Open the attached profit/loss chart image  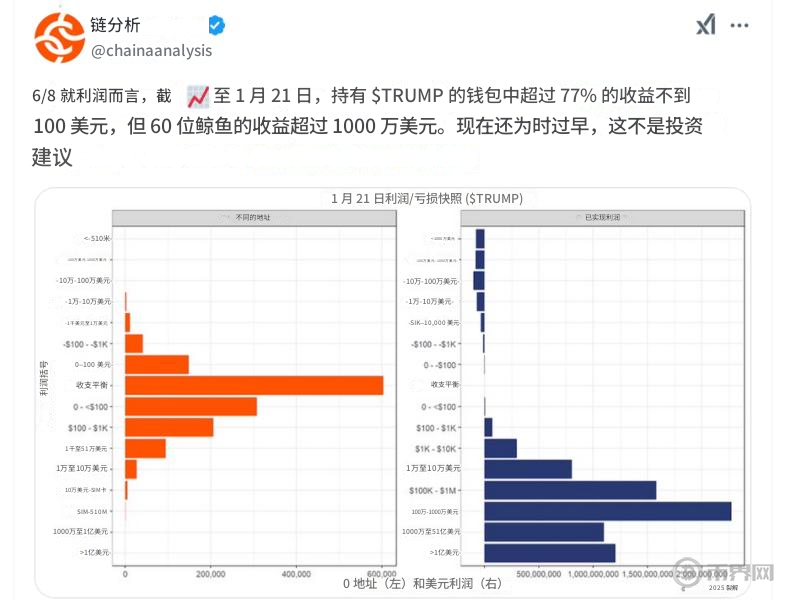click(x=392, y=393)
